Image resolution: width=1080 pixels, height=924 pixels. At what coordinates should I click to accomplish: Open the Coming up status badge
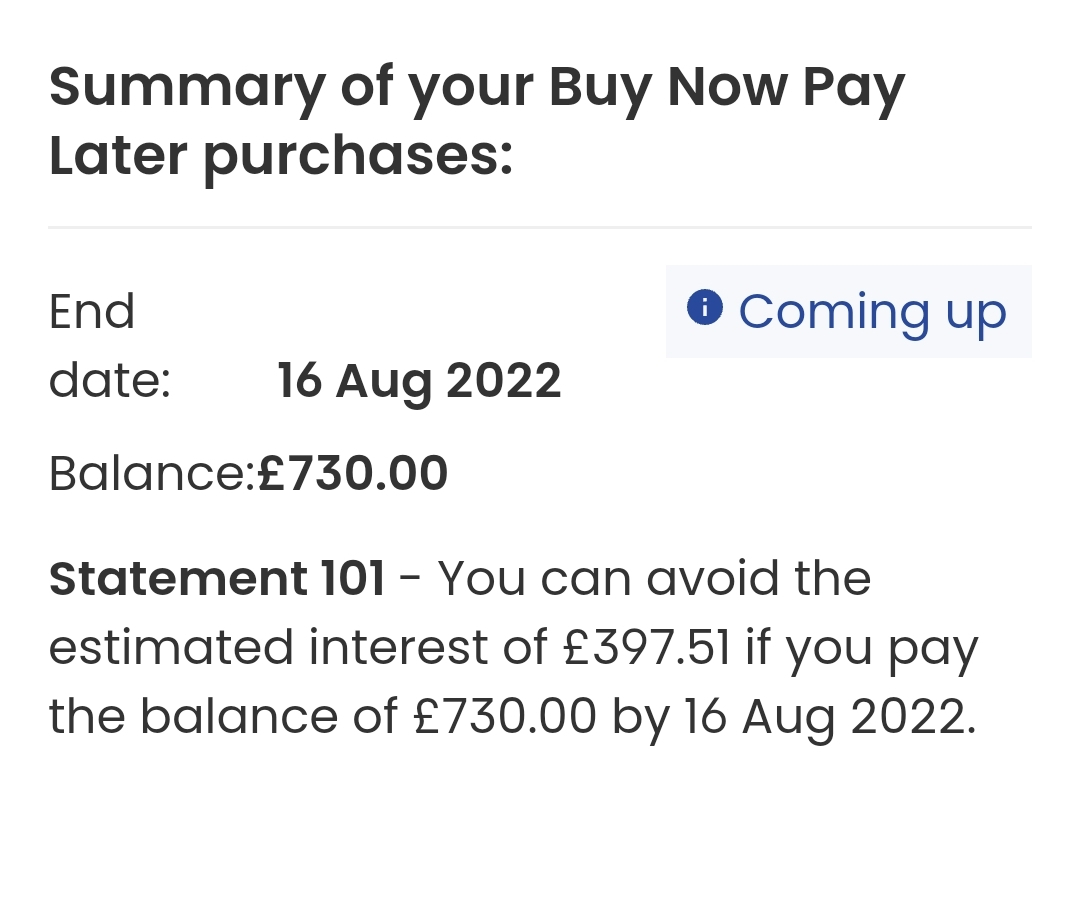tap(849, 311)
